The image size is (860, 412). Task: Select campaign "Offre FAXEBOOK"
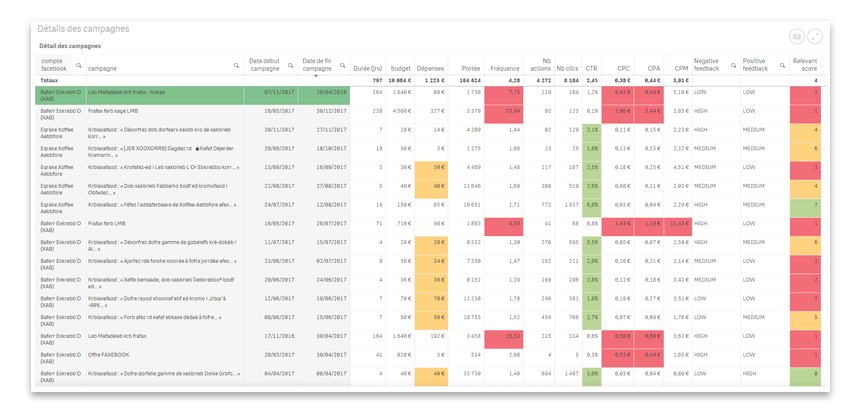(x=165, y=358)
